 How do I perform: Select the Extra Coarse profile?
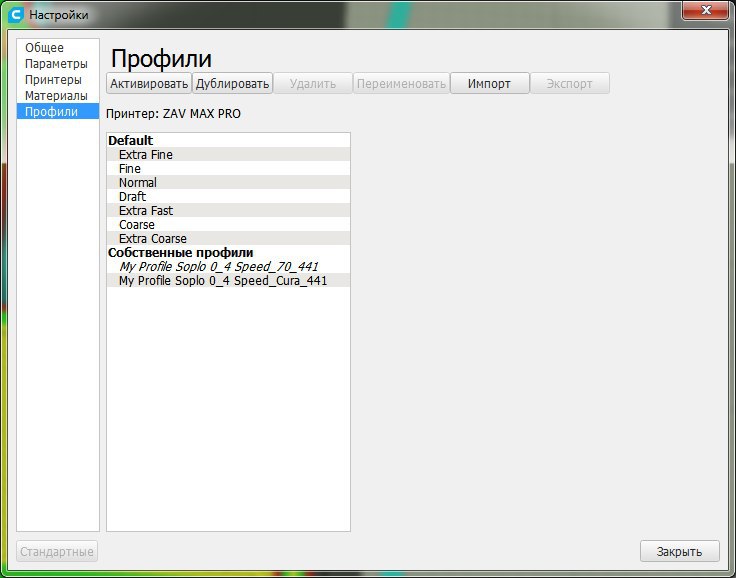tap(228, 239)
